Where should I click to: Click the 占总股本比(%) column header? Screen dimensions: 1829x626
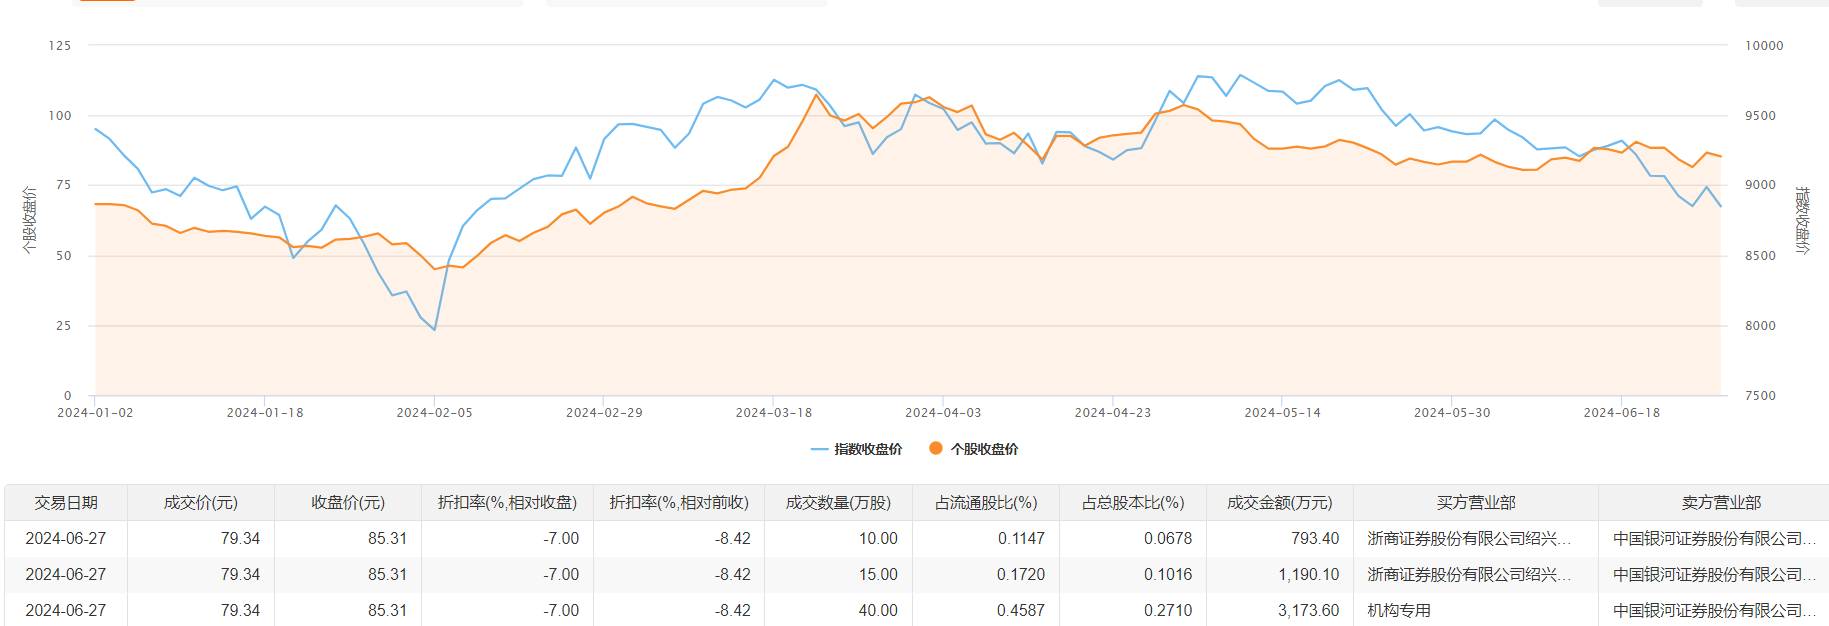tap(1133, 502)
